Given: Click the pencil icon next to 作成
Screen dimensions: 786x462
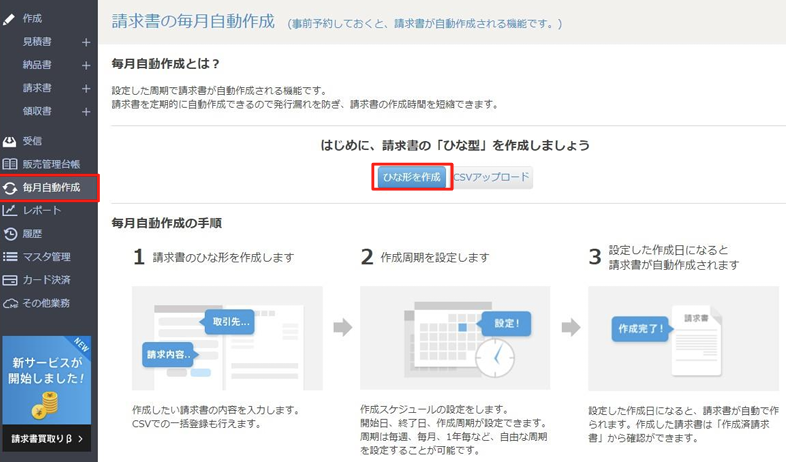Looking at the screenshot, I should tap(9, 19).
